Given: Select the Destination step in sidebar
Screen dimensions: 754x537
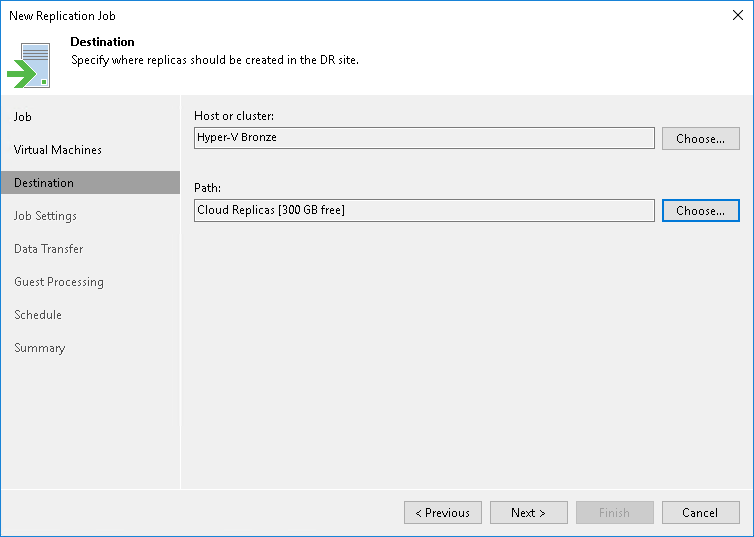Looking at the screenshot, I should point(44,183).
